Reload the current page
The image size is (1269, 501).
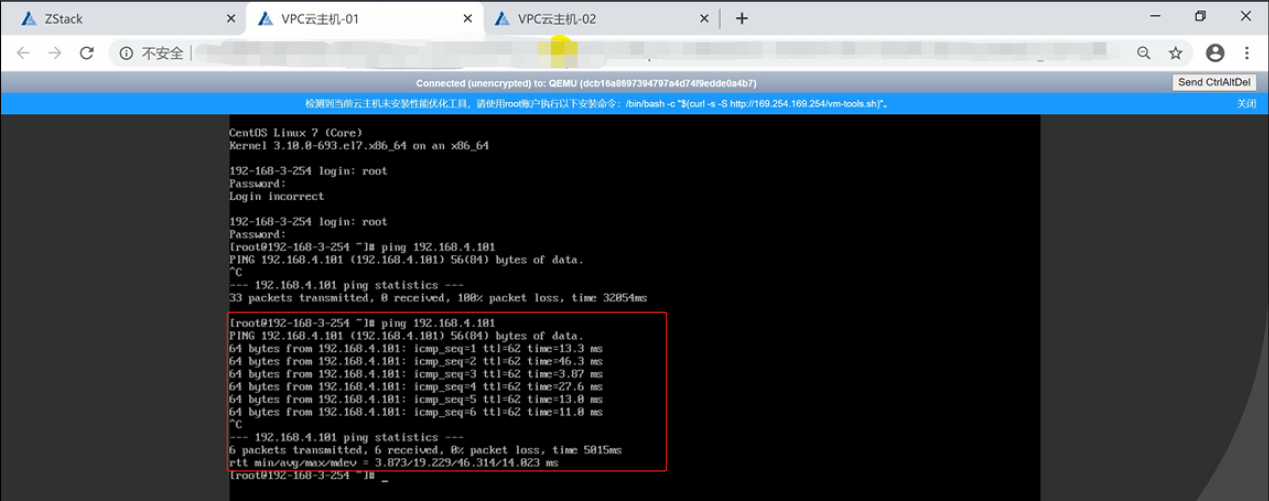point(87,53)
